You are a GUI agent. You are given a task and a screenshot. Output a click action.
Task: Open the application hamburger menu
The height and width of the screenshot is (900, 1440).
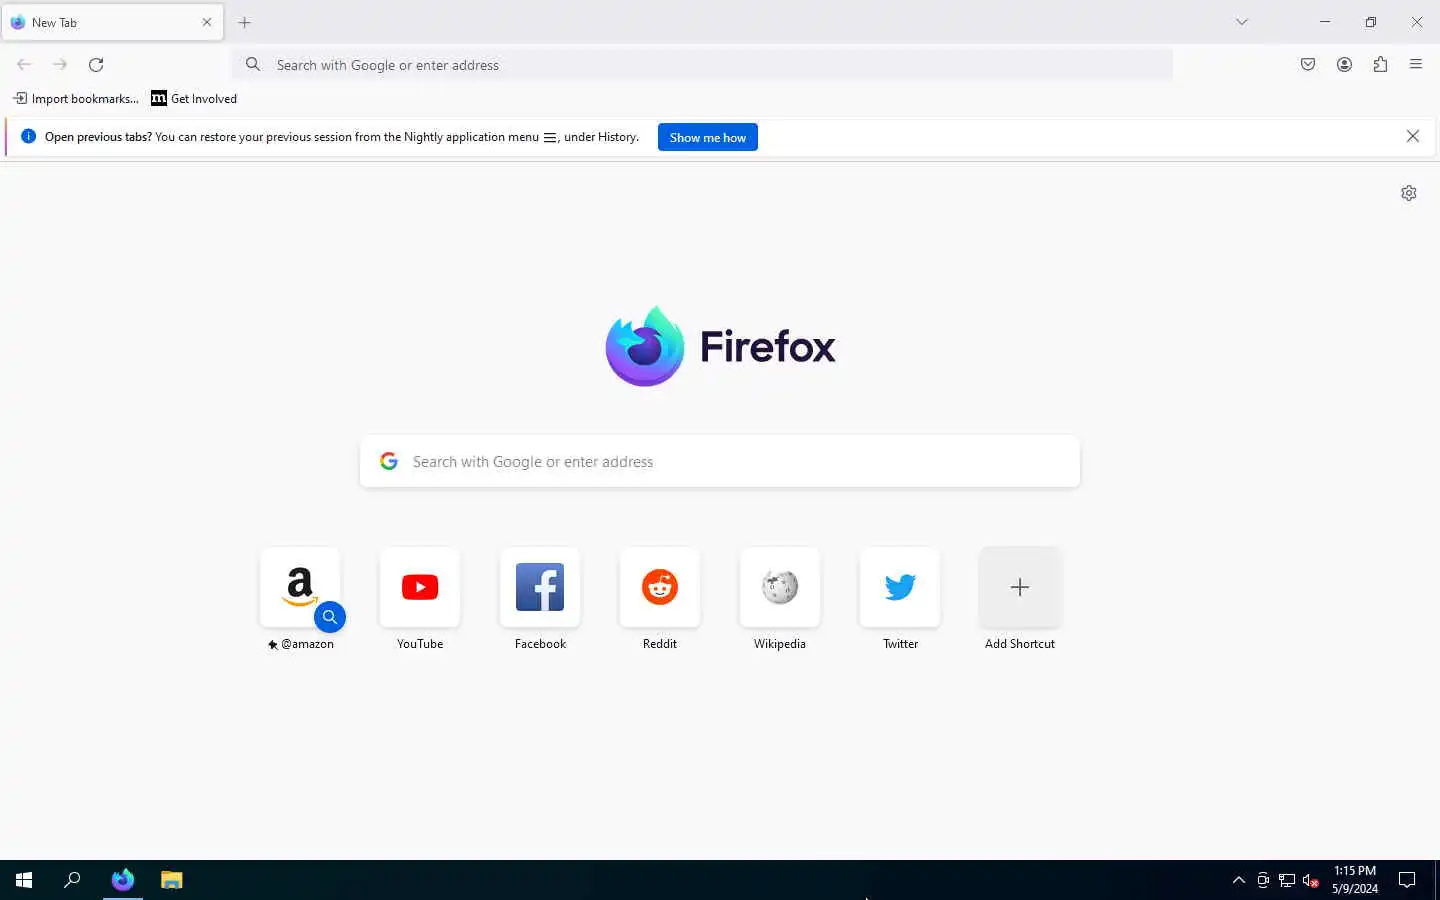pos(1416,65)
